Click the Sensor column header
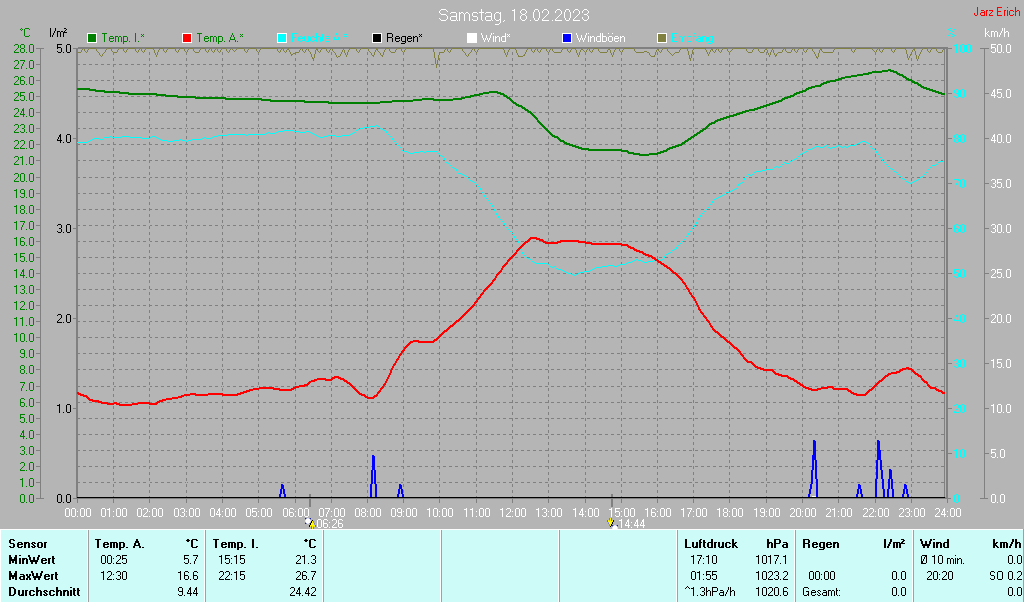This screenshot has height=602, width=1024. point(28,544)
